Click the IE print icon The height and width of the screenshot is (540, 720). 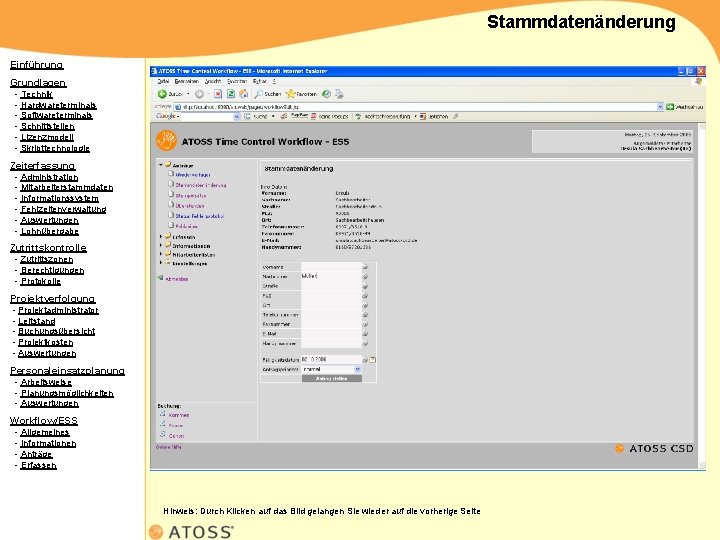pos(339,94)
